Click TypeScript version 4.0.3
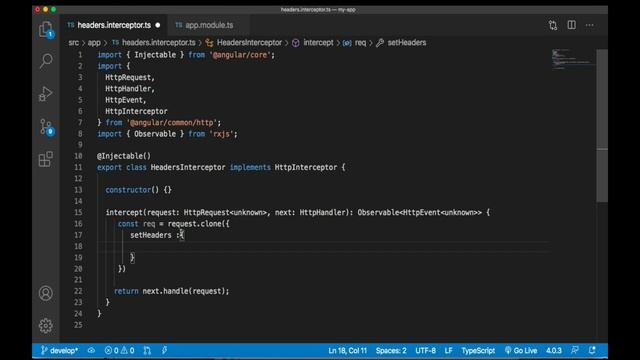The image size is (640, 360). [x=553, y=351]
